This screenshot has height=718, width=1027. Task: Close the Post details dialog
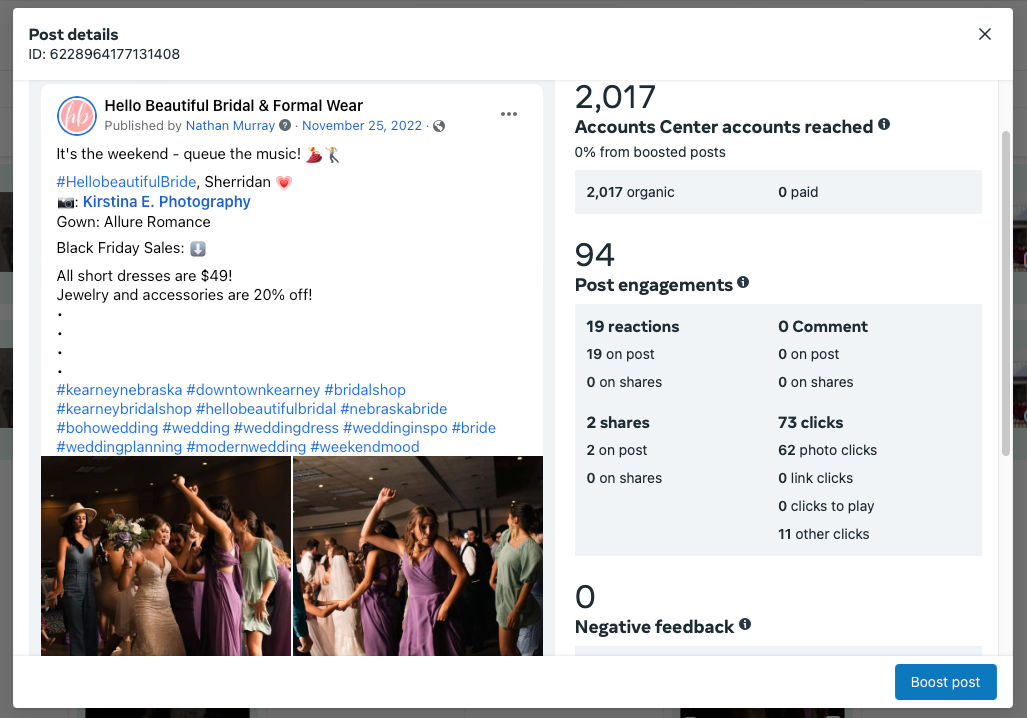pyautogui.click(x=985, y=33)
